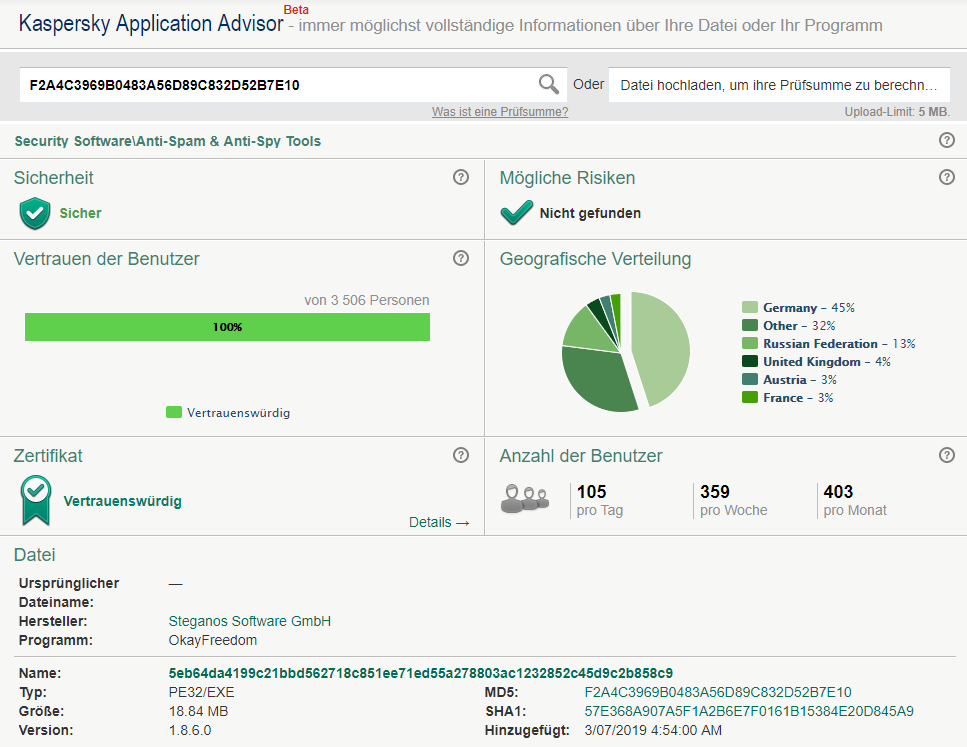967x747 pixels.
Task: Click '105 pro Tag' user count
Action: [600, 500]
